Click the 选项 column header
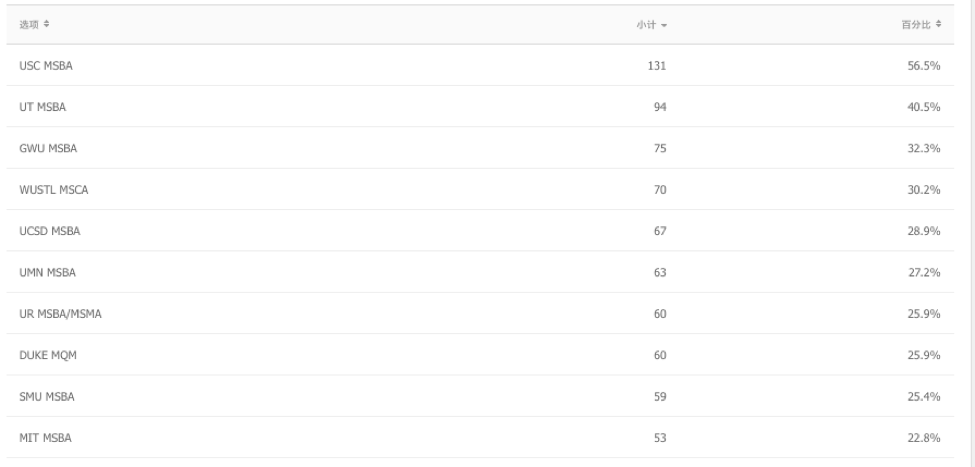Screen dimensions: 975x467 tap(29, 24)
